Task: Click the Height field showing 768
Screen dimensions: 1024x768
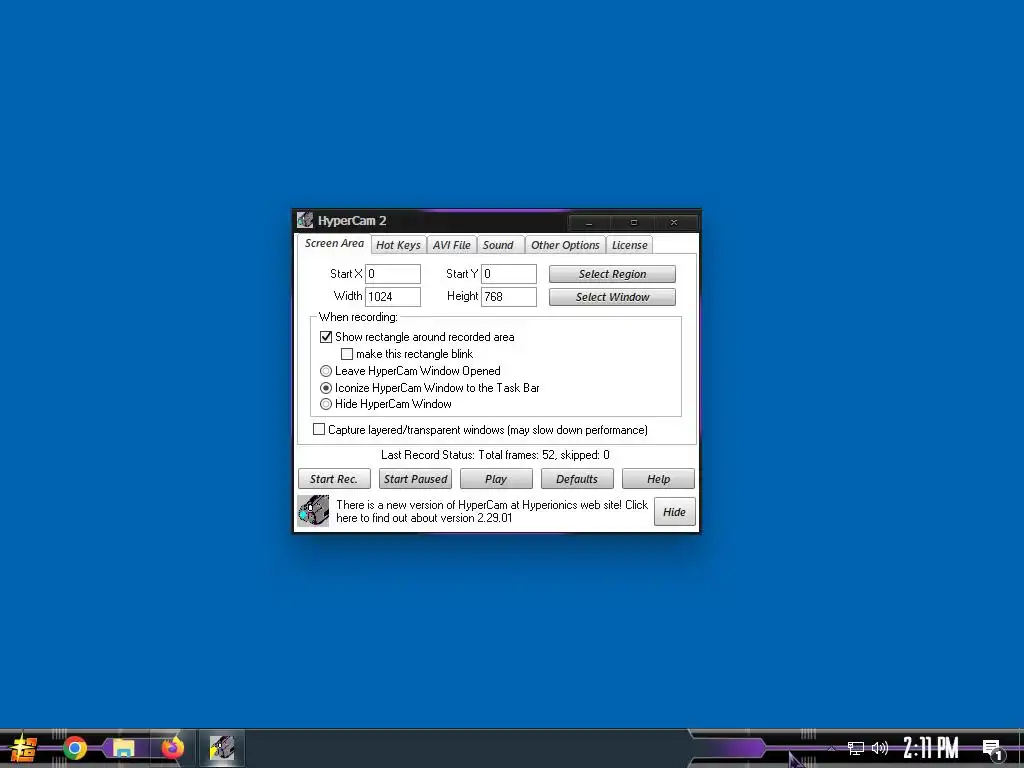Action: (509, 296)
